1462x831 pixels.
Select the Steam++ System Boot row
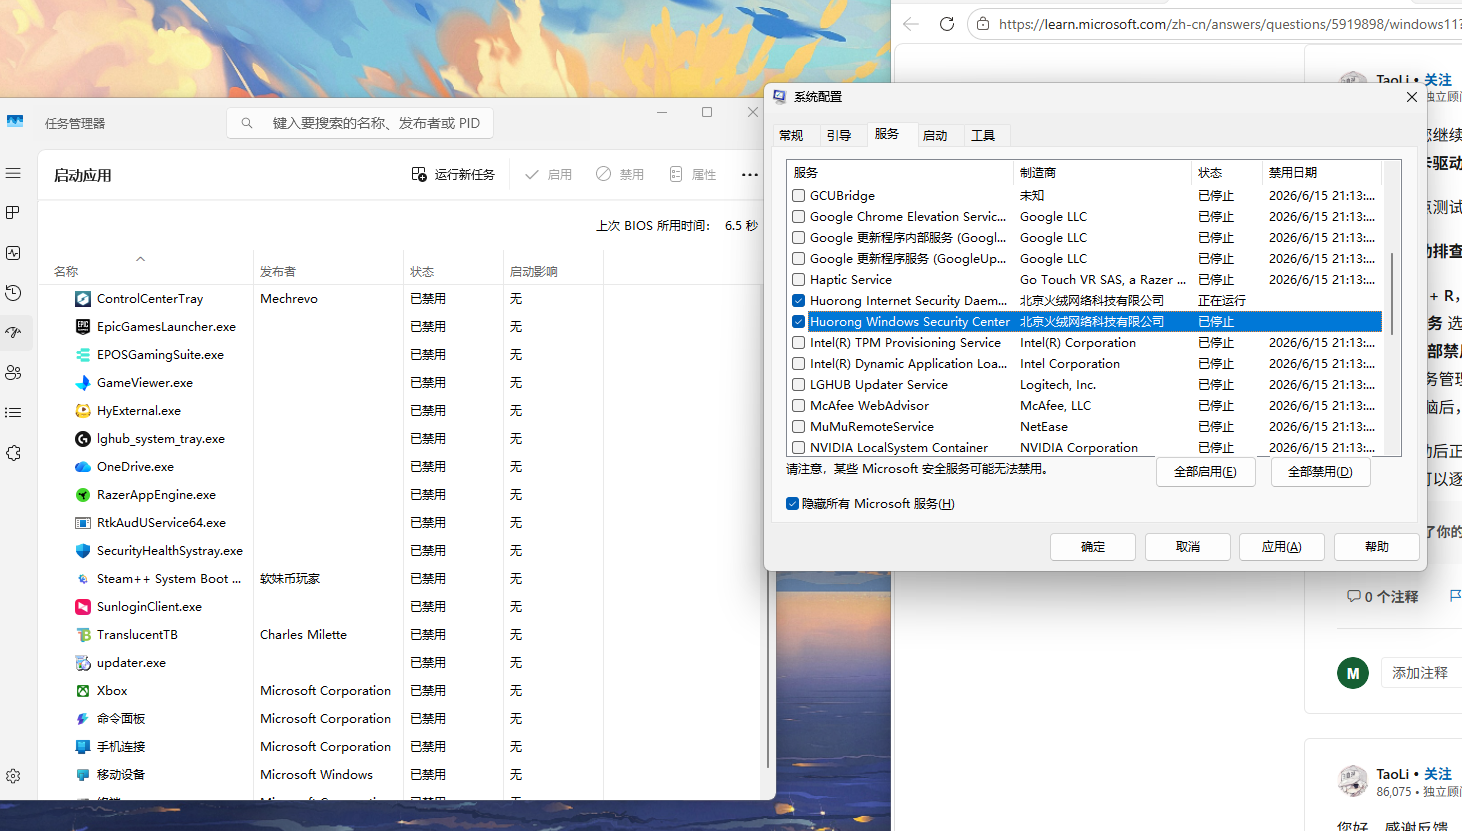pos(400,579)
